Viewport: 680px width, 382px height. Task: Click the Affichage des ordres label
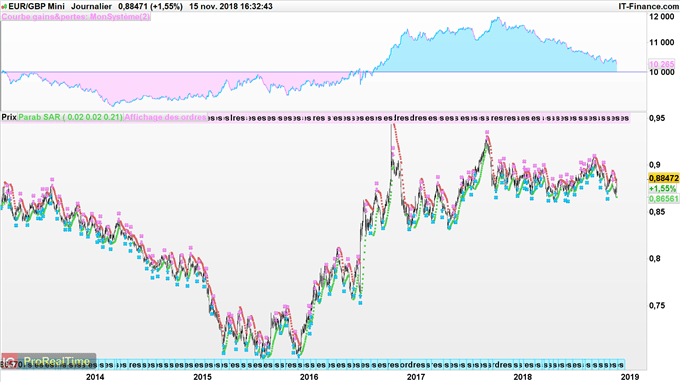pyautogui.click(x=166, y=117)
